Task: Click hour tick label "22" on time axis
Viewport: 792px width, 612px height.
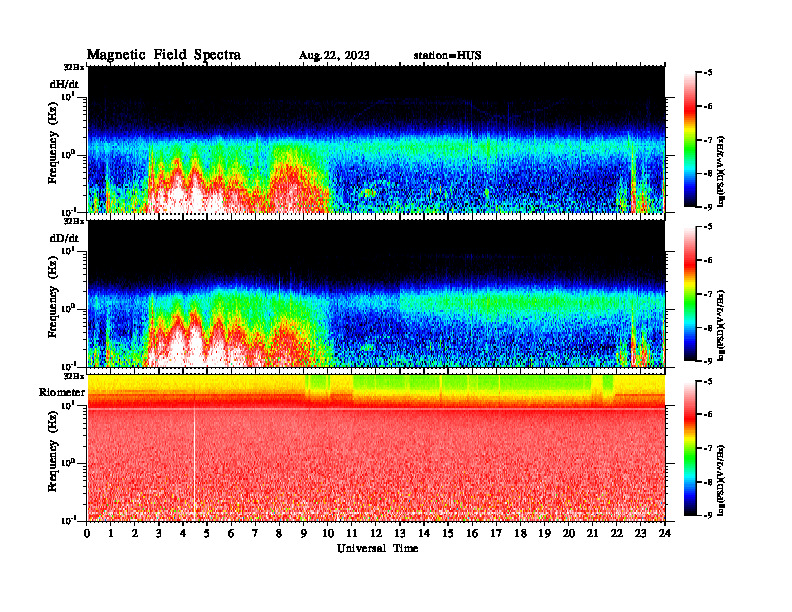Action: coord(616,534)
